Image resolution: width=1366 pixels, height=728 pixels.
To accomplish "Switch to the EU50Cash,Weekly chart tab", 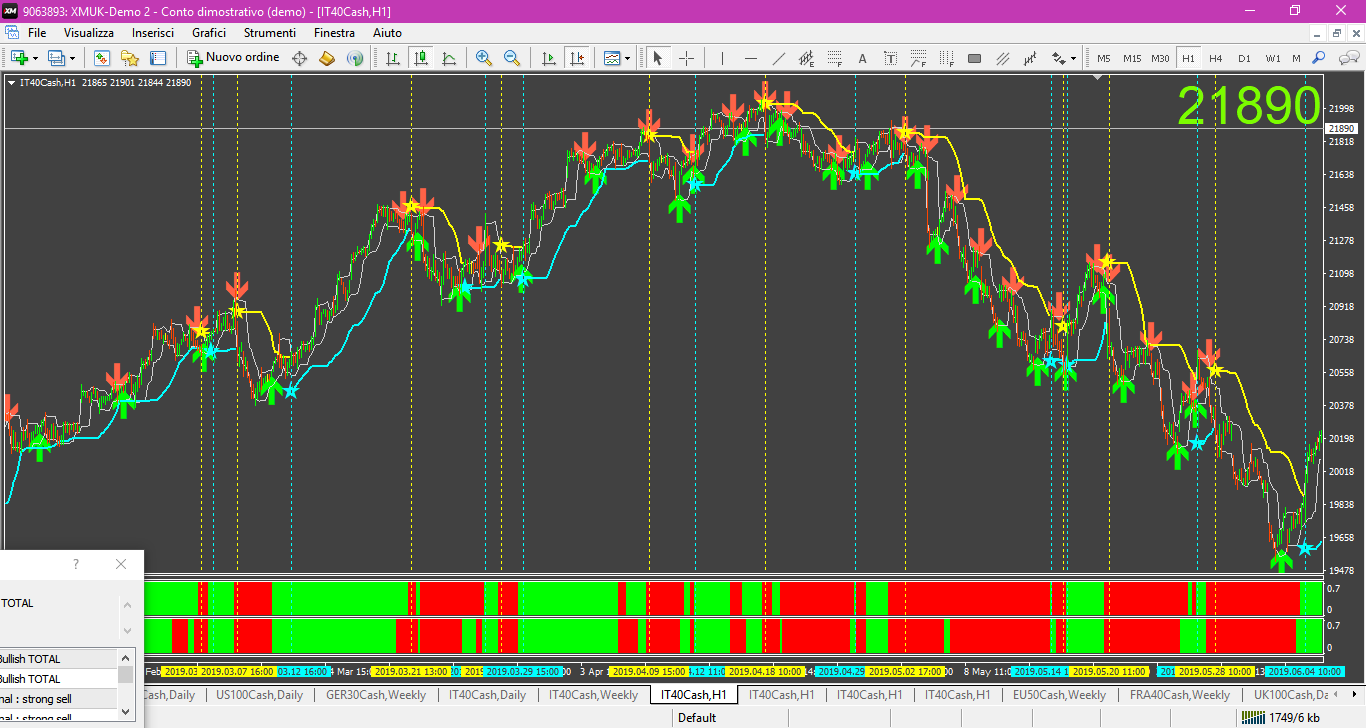I will tap(1059, 695).
